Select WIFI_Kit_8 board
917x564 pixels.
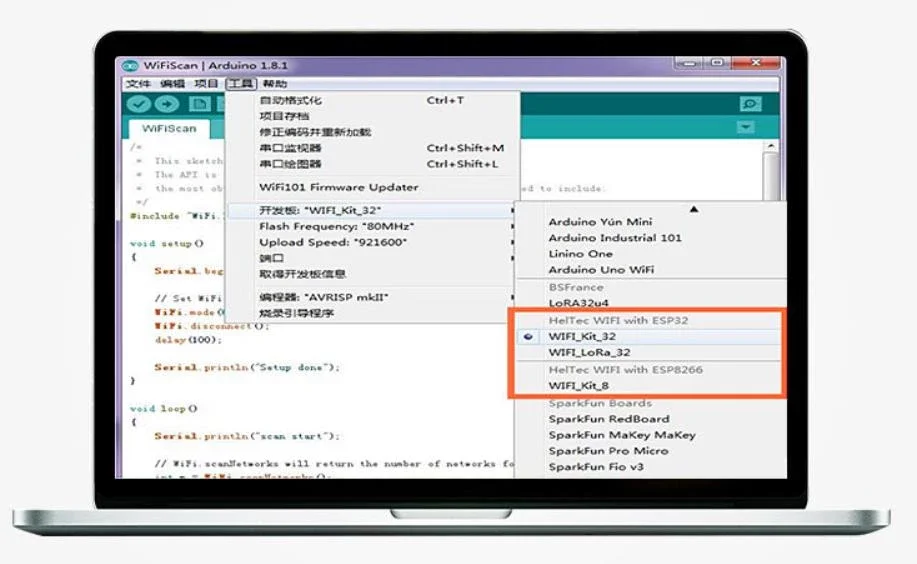coord(650,386)
